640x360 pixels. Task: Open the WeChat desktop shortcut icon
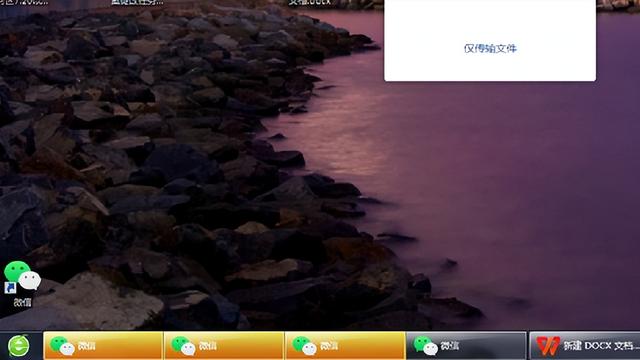(22, 277)
